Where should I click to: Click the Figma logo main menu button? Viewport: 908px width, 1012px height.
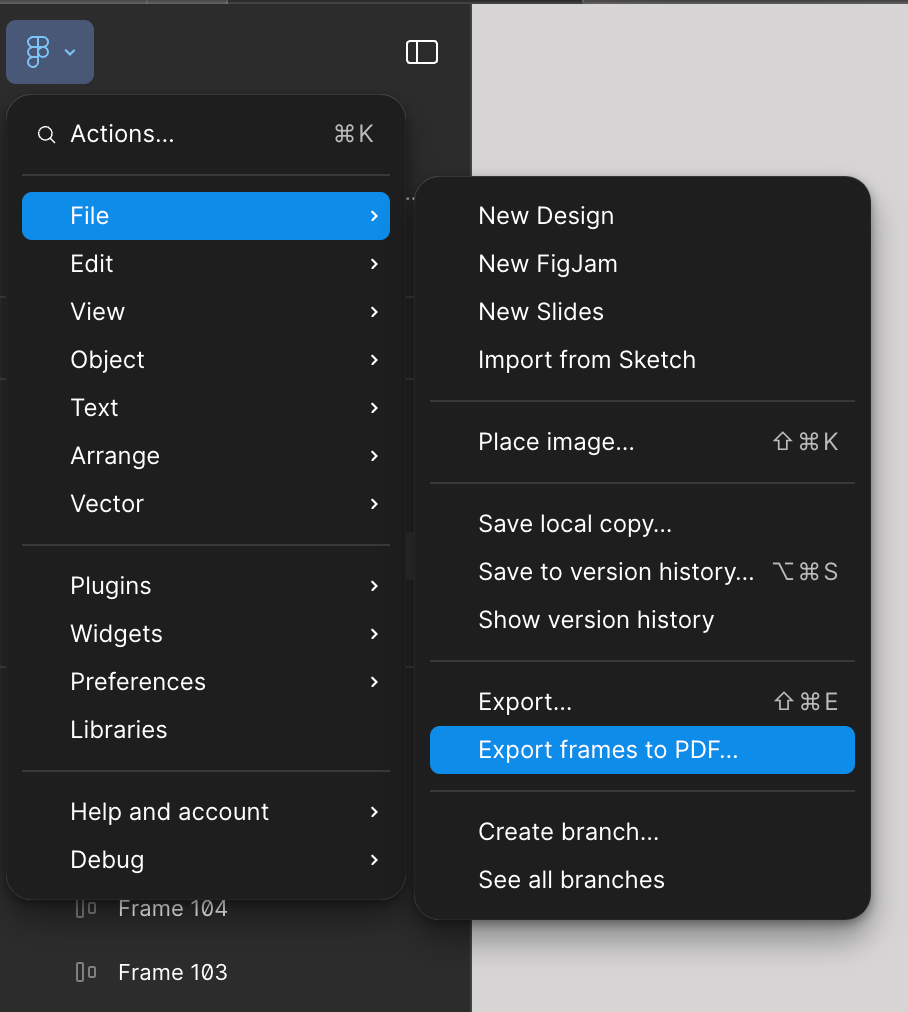[50, 52]
